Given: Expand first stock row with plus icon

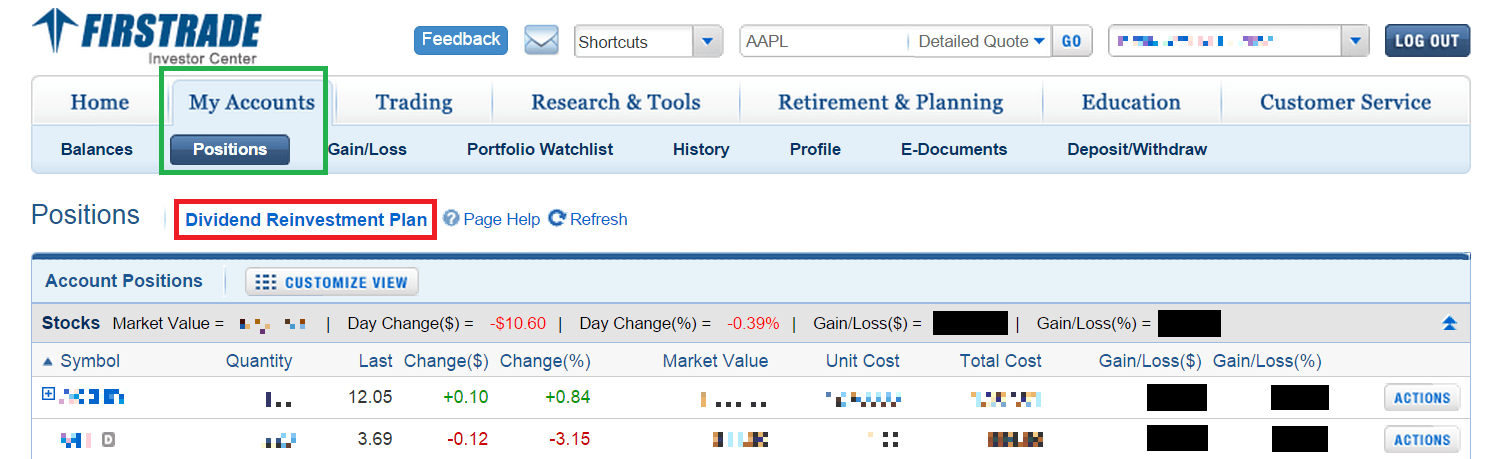Looking at the screenshot, I should coord(48,395).
